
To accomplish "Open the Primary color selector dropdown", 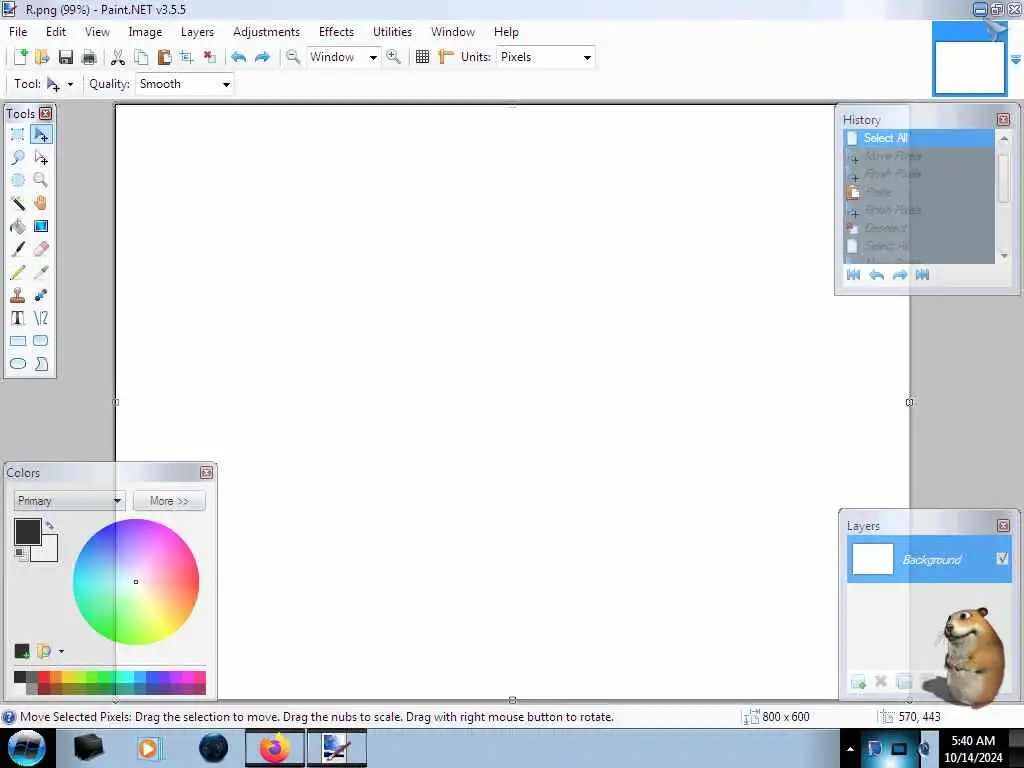I will point(69,501).
